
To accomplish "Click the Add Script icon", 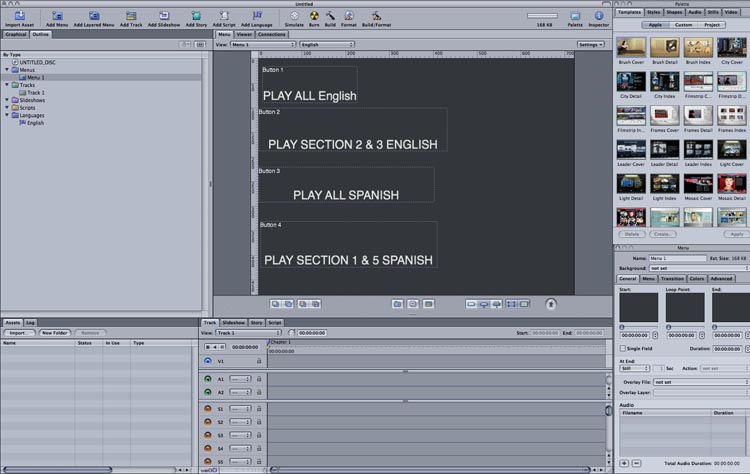I will tap(224, 16).
